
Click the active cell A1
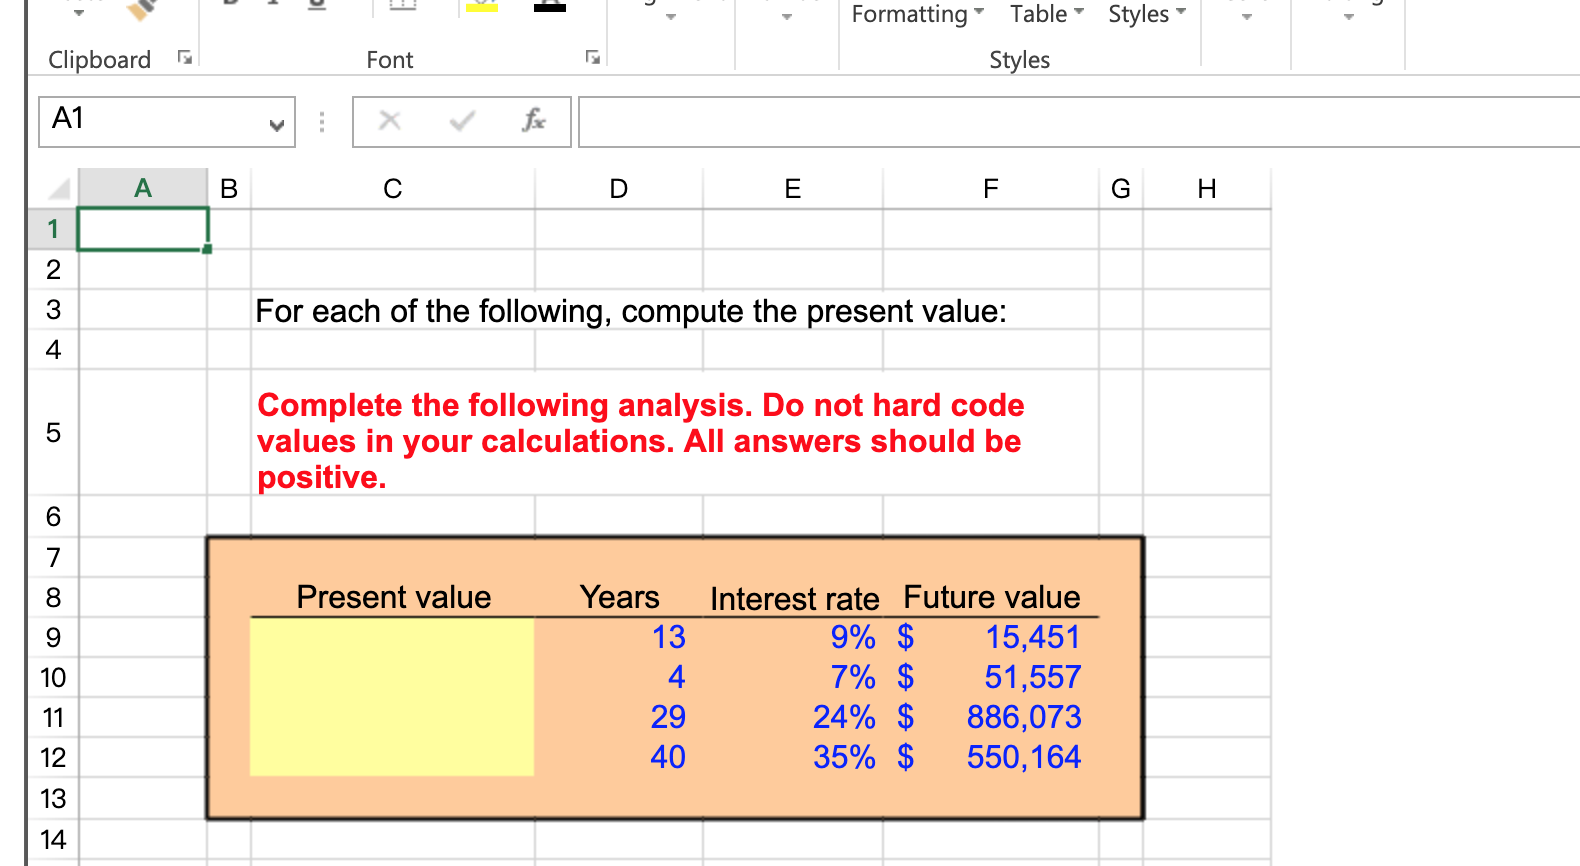point(143,229)
